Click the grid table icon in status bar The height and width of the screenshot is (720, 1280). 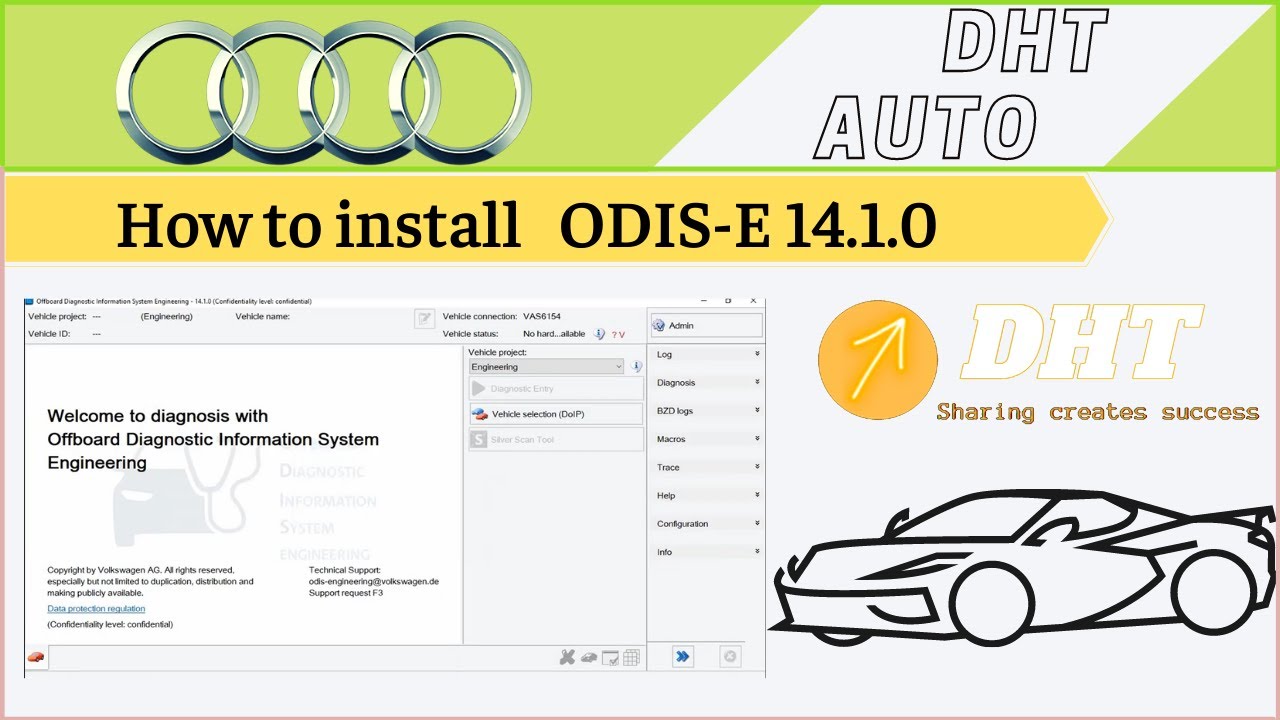tap(631, 657)
